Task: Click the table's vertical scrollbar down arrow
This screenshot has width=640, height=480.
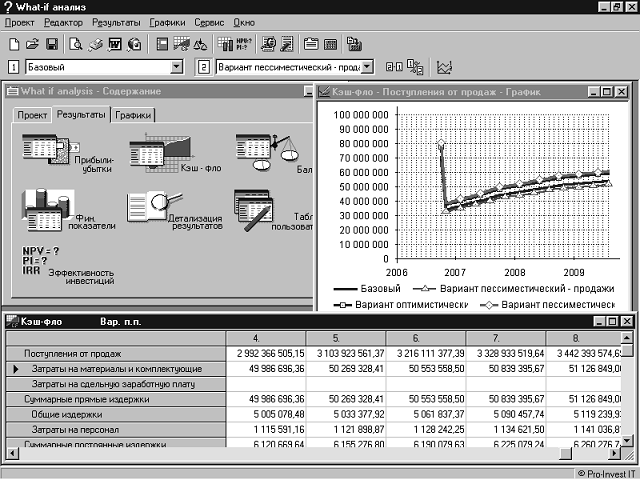Action: (x=627, y=440)
